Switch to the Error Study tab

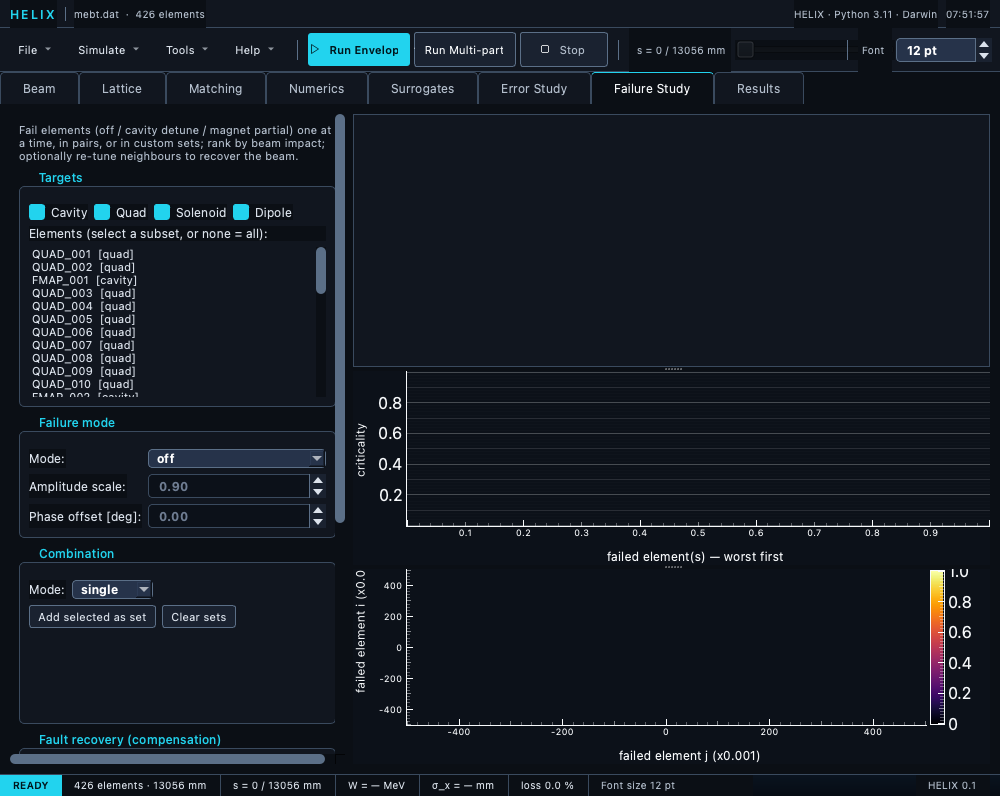pyautogui.click(x=534, y=89)
